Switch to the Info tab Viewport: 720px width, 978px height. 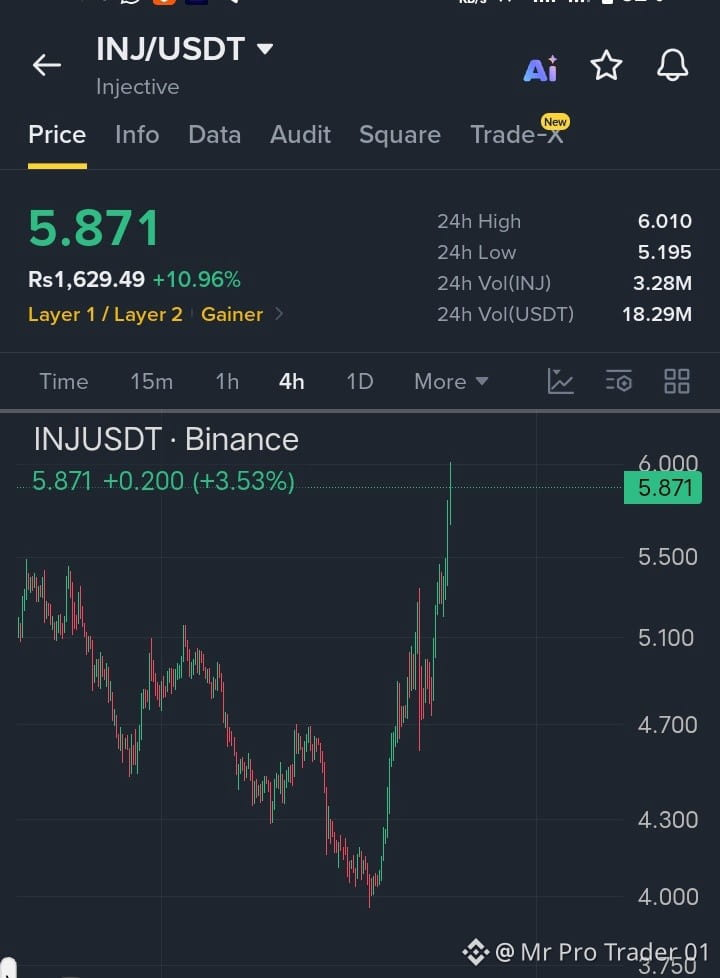pos(137,135)
